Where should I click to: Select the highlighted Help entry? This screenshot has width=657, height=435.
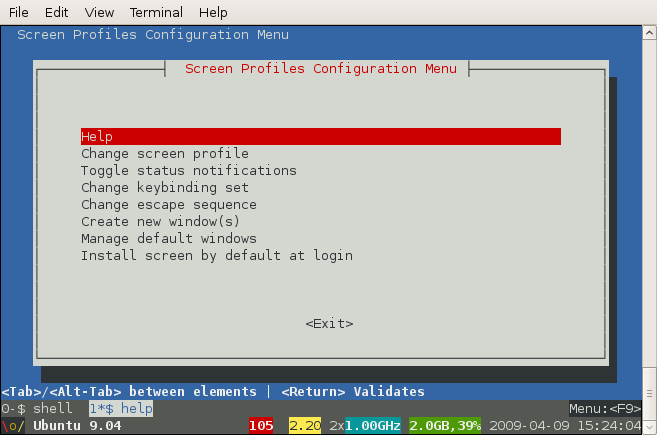click(321, 137)
